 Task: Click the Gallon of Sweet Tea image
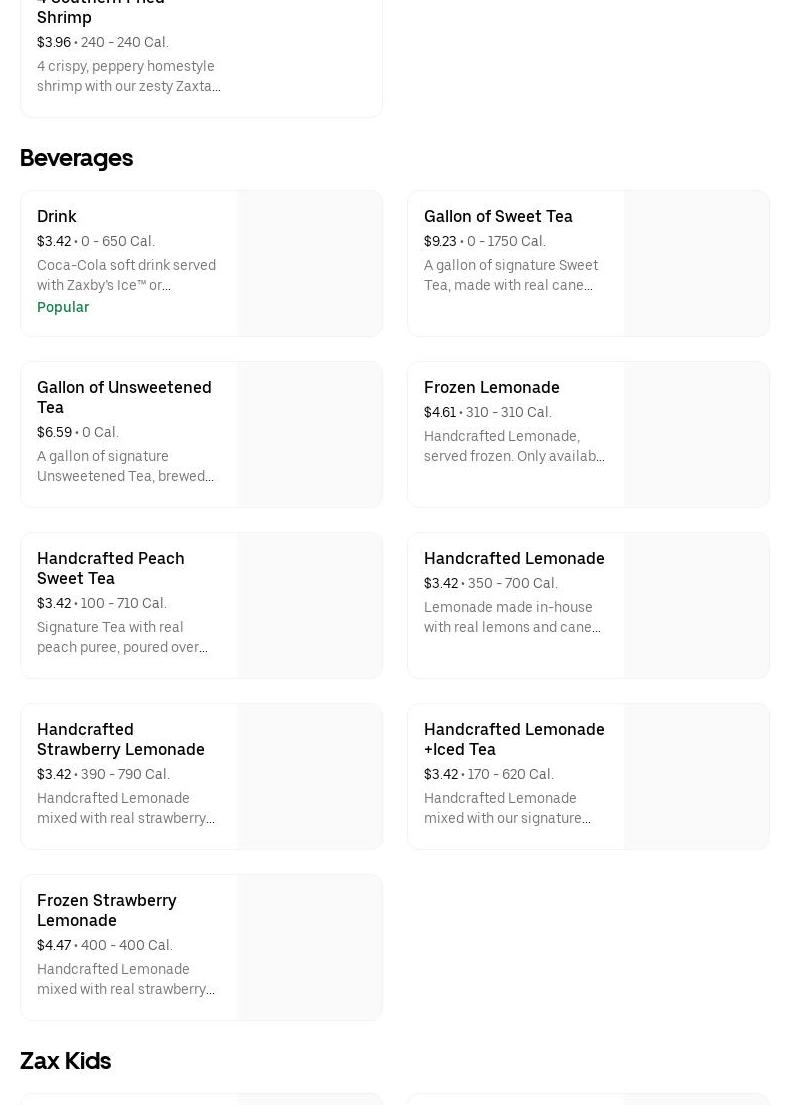(x=696, y=264)
